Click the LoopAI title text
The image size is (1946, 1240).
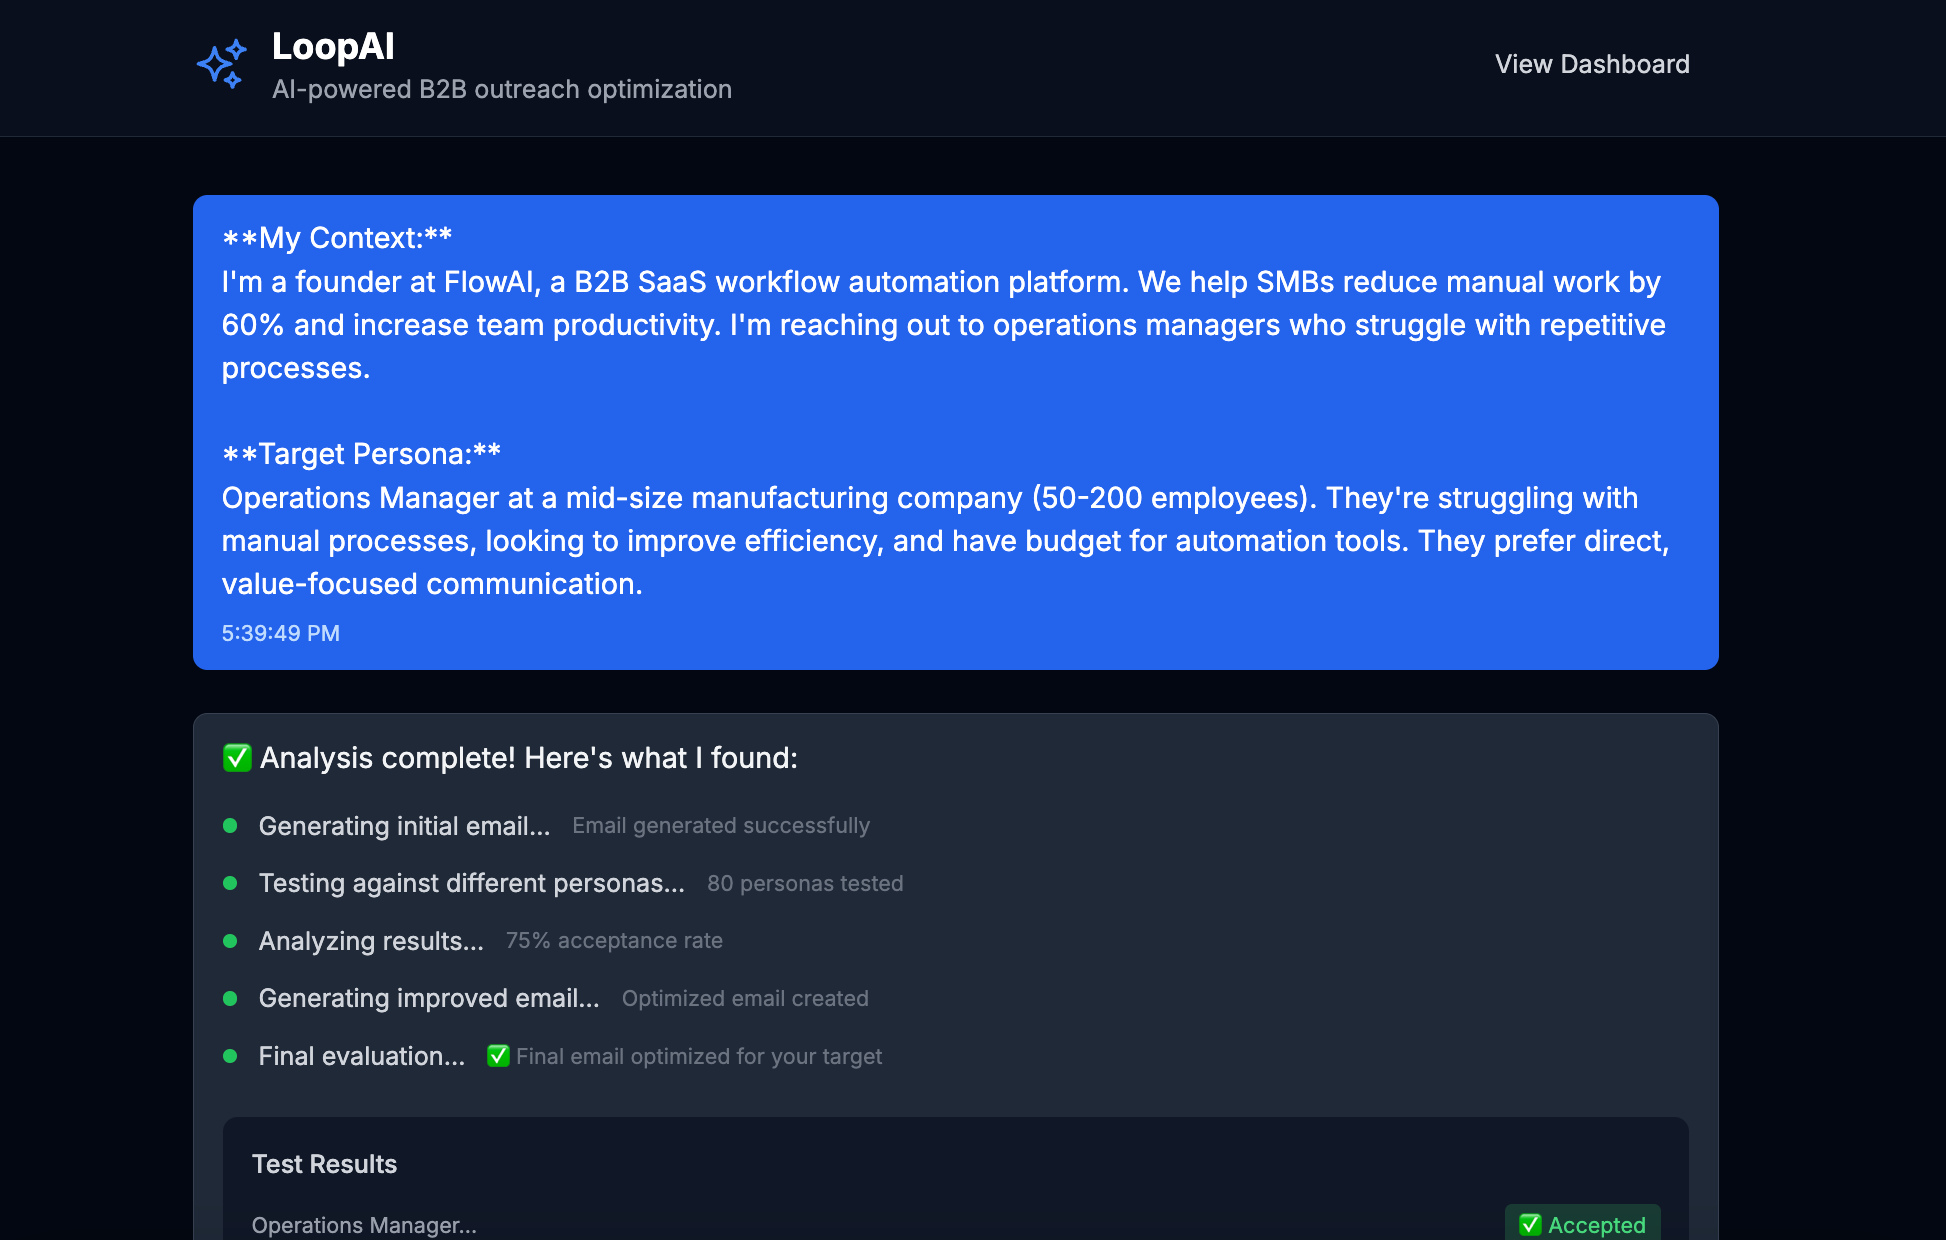[333, 46]
